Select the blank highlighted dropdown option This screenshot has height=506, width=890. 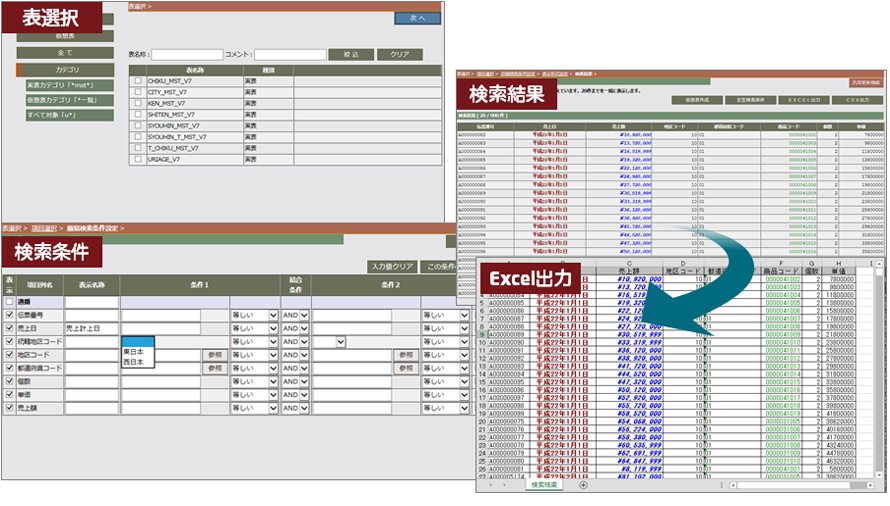pyautogui.click(x=138, y=342)
